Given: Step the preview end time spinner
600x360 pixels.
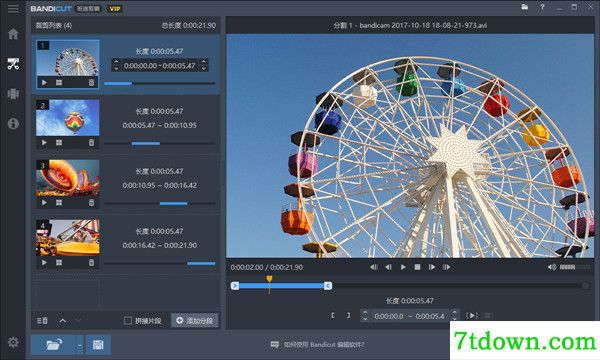Looking at the screenshot, I should pyautogui.click(x=454, y=316).
